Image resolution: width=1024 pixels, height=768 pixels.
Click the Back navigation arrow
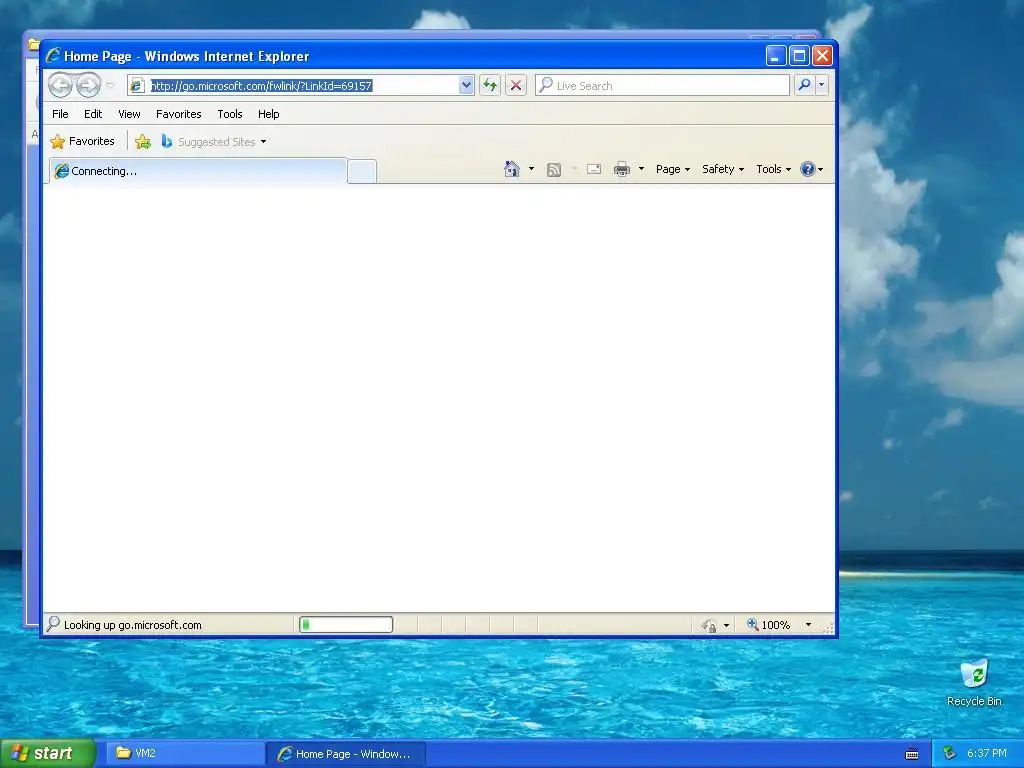(60, 85)
